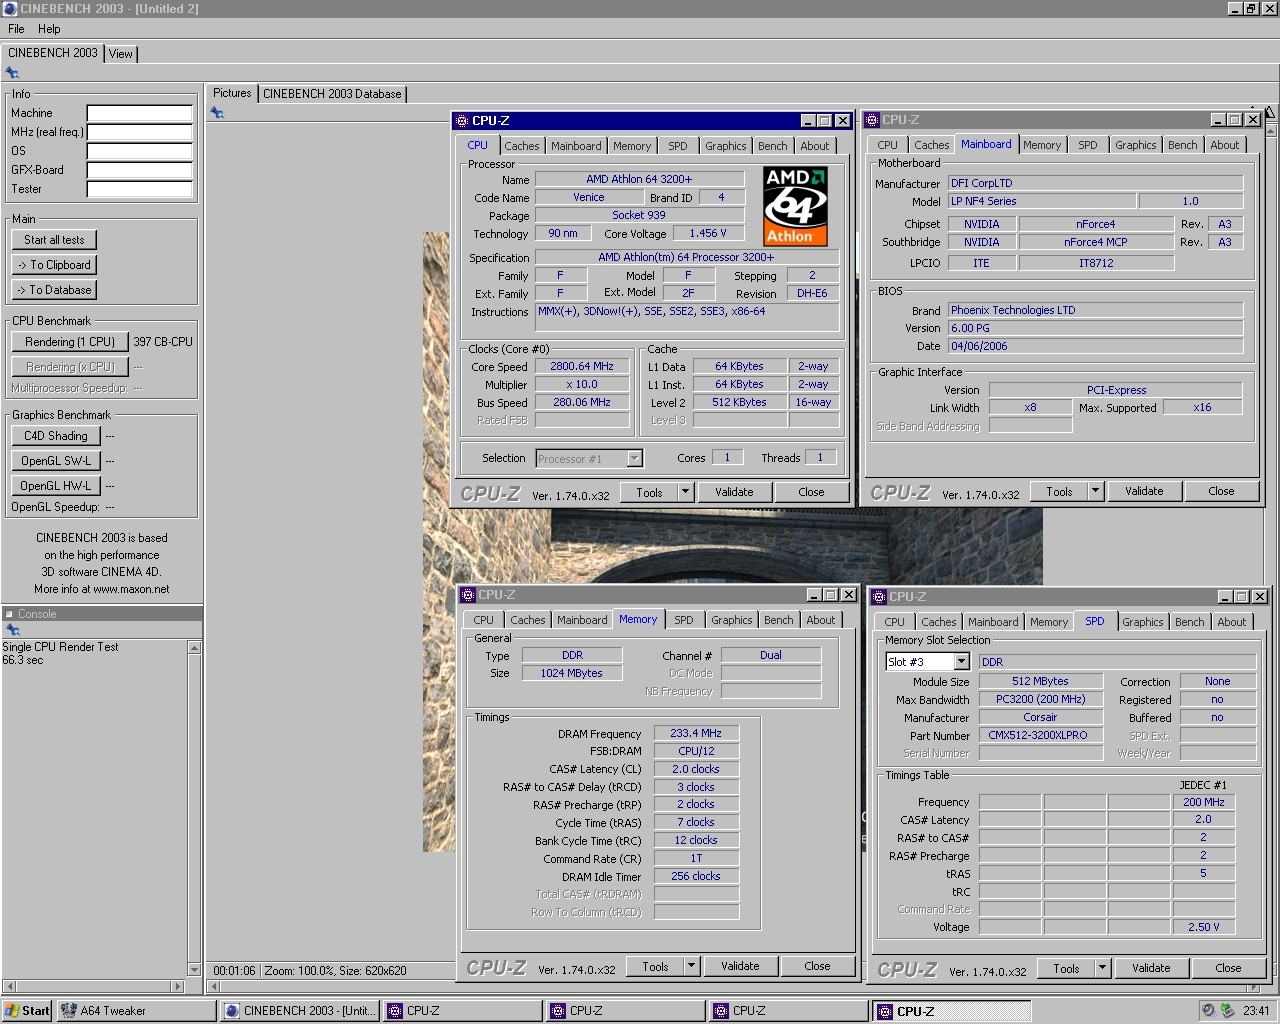Viewport: 1280px width, 1024px height.
Task: Open SPD tab in the Memory CPU-Z window
Action: (684, 620)
